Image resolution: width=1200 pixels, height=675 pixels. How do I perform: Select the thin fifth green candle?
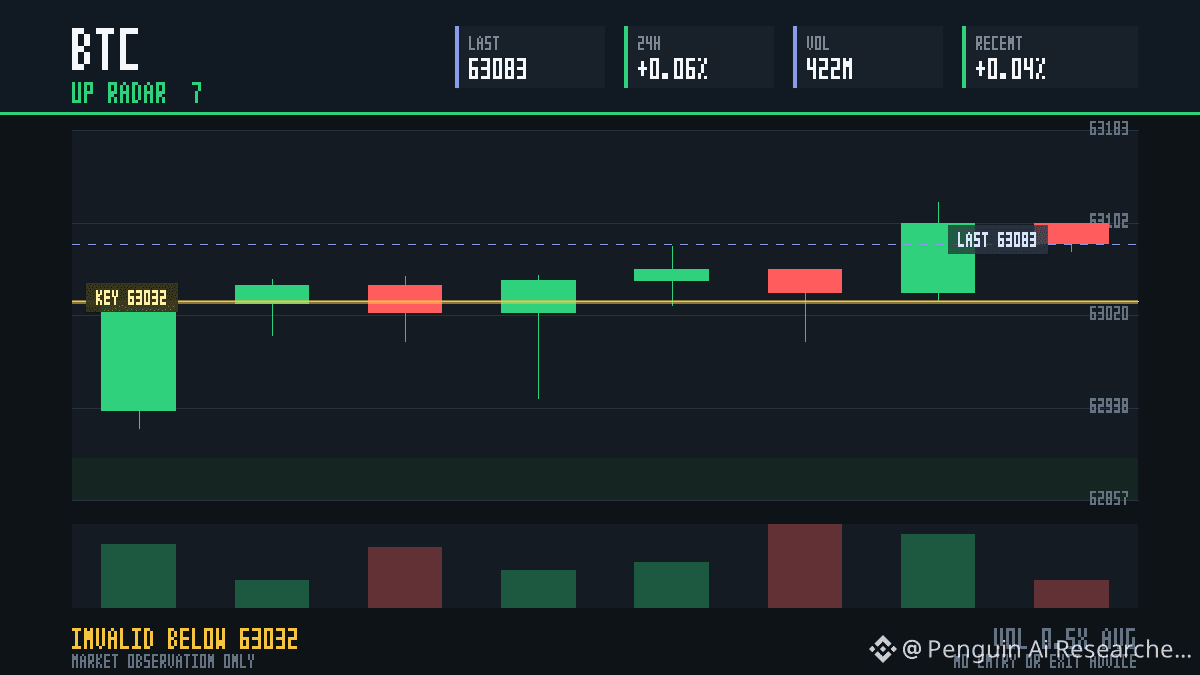coord(671,275)
